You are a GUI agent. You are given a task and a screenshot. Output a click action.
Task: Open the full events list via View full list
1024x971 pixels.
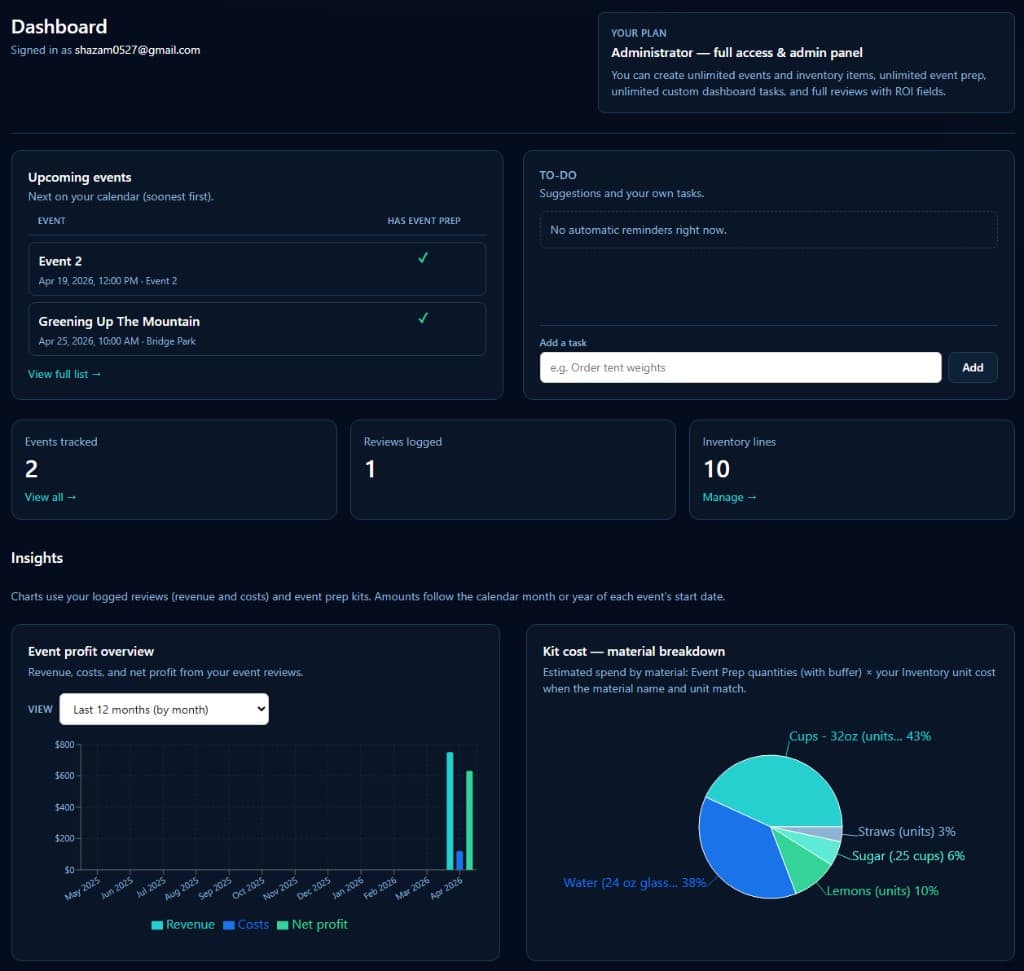pyautogui.click(x=64, y=373)
